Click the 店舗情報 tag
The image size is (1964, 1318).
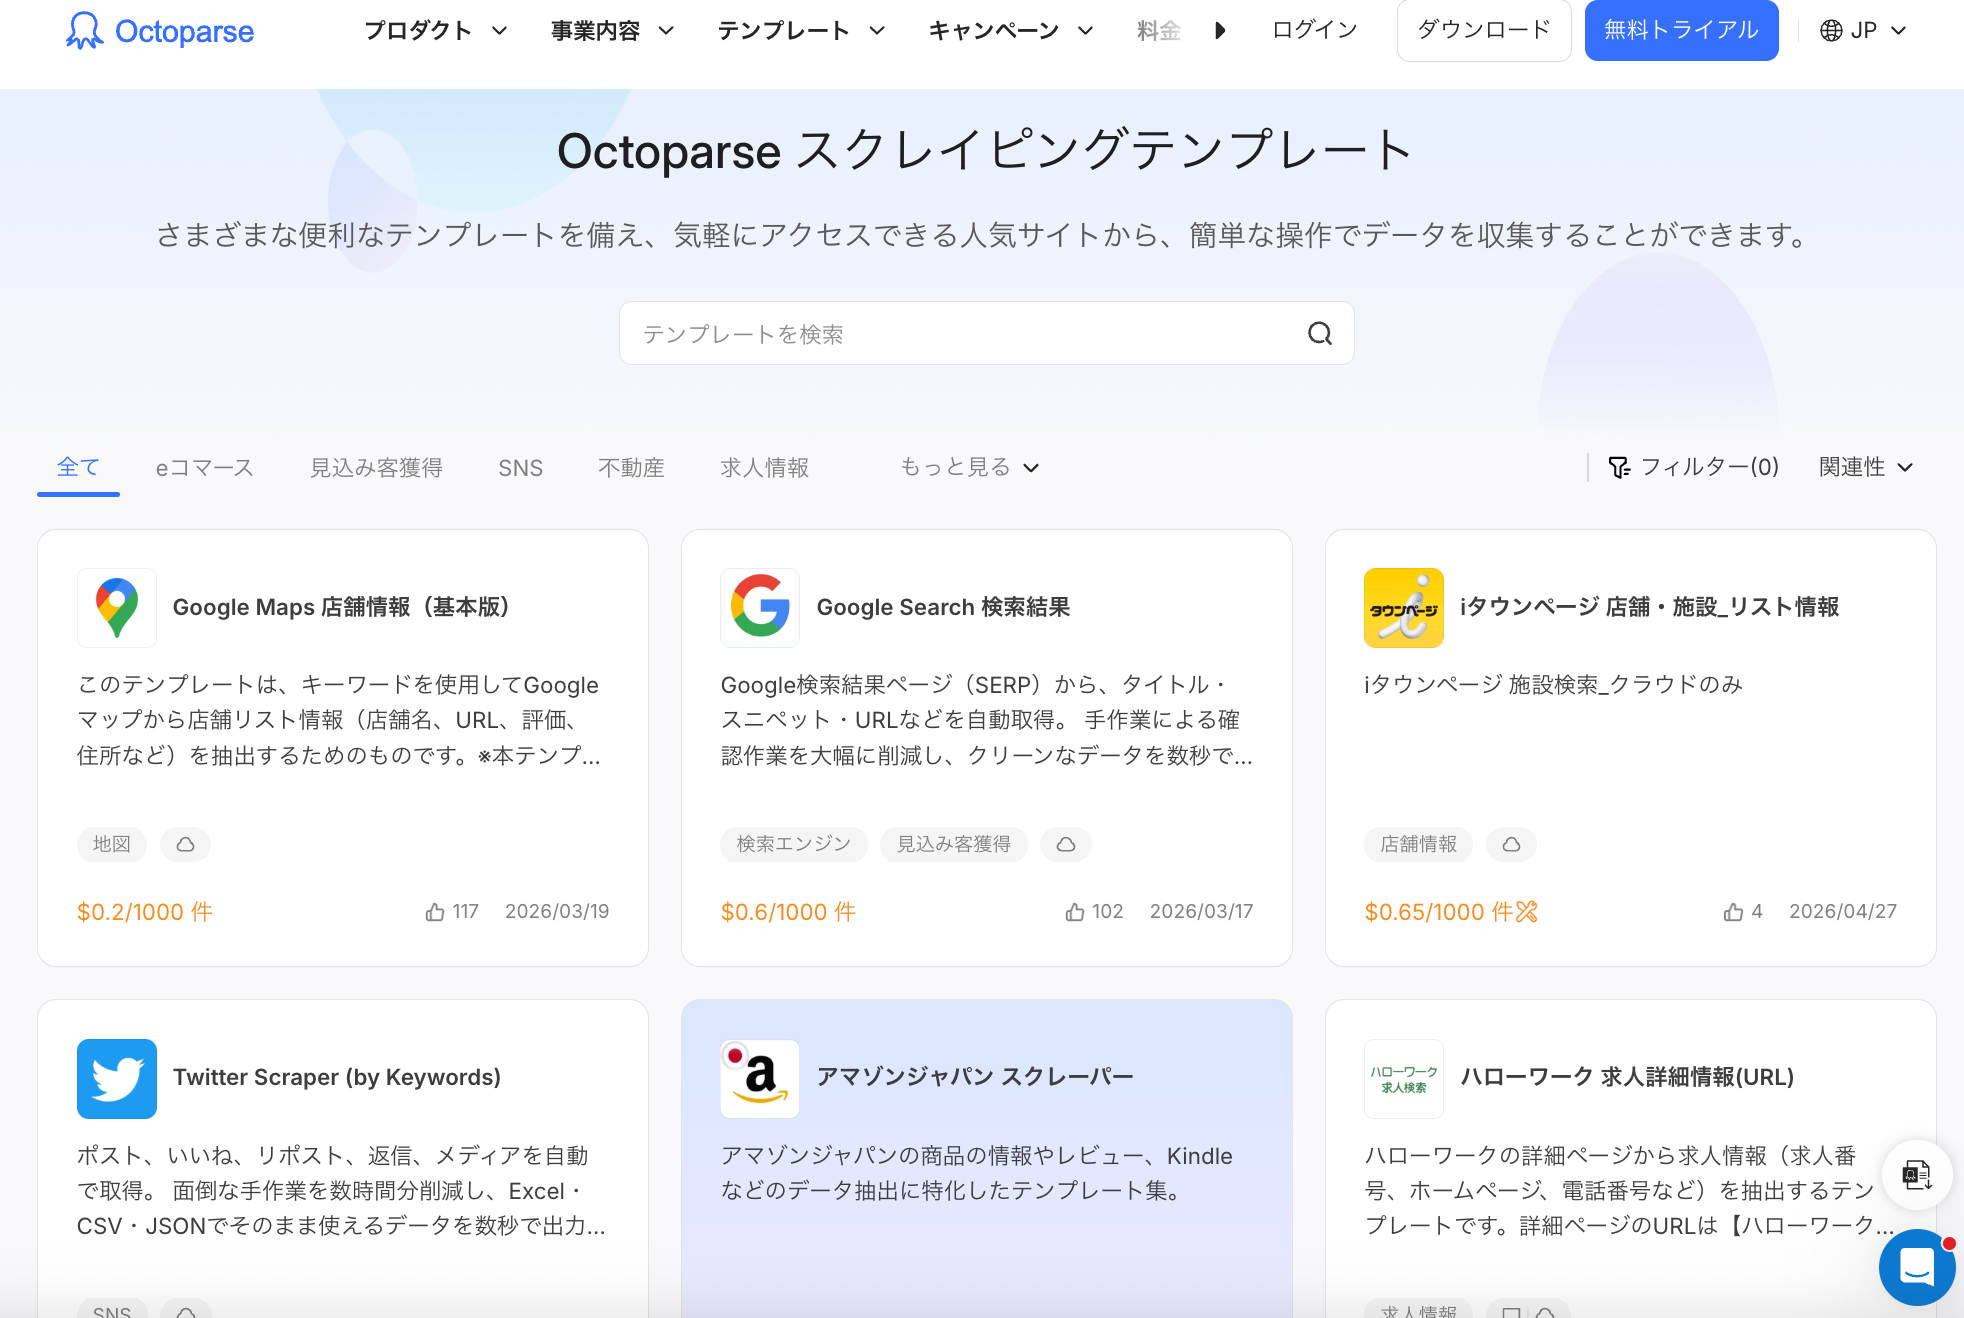pos(1419,844)
